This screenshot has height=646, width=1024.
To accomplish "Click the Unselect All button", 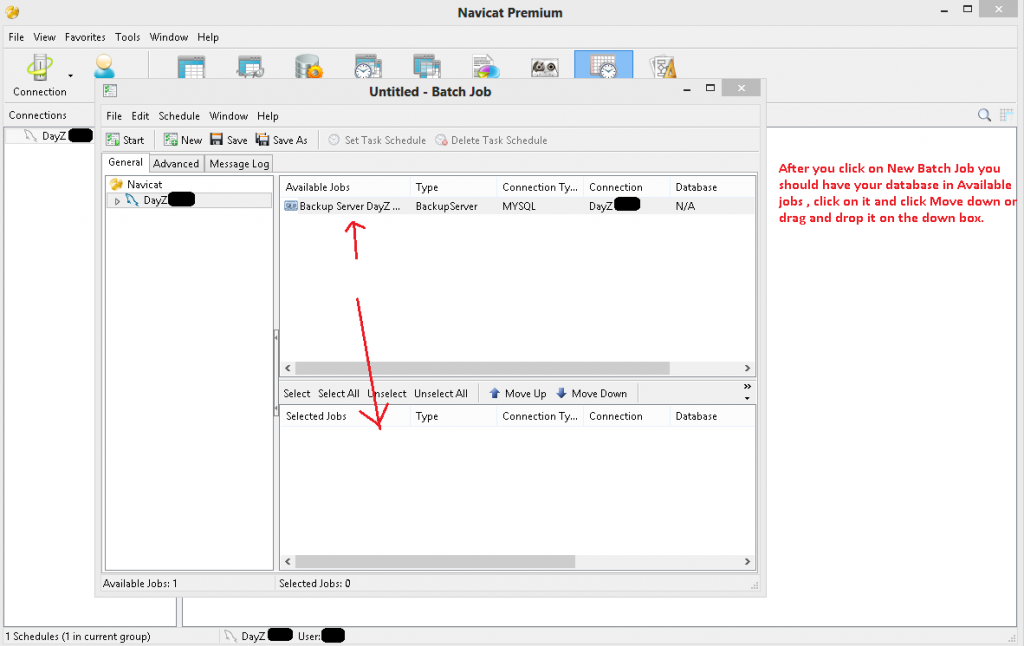I will pos(440,394).
